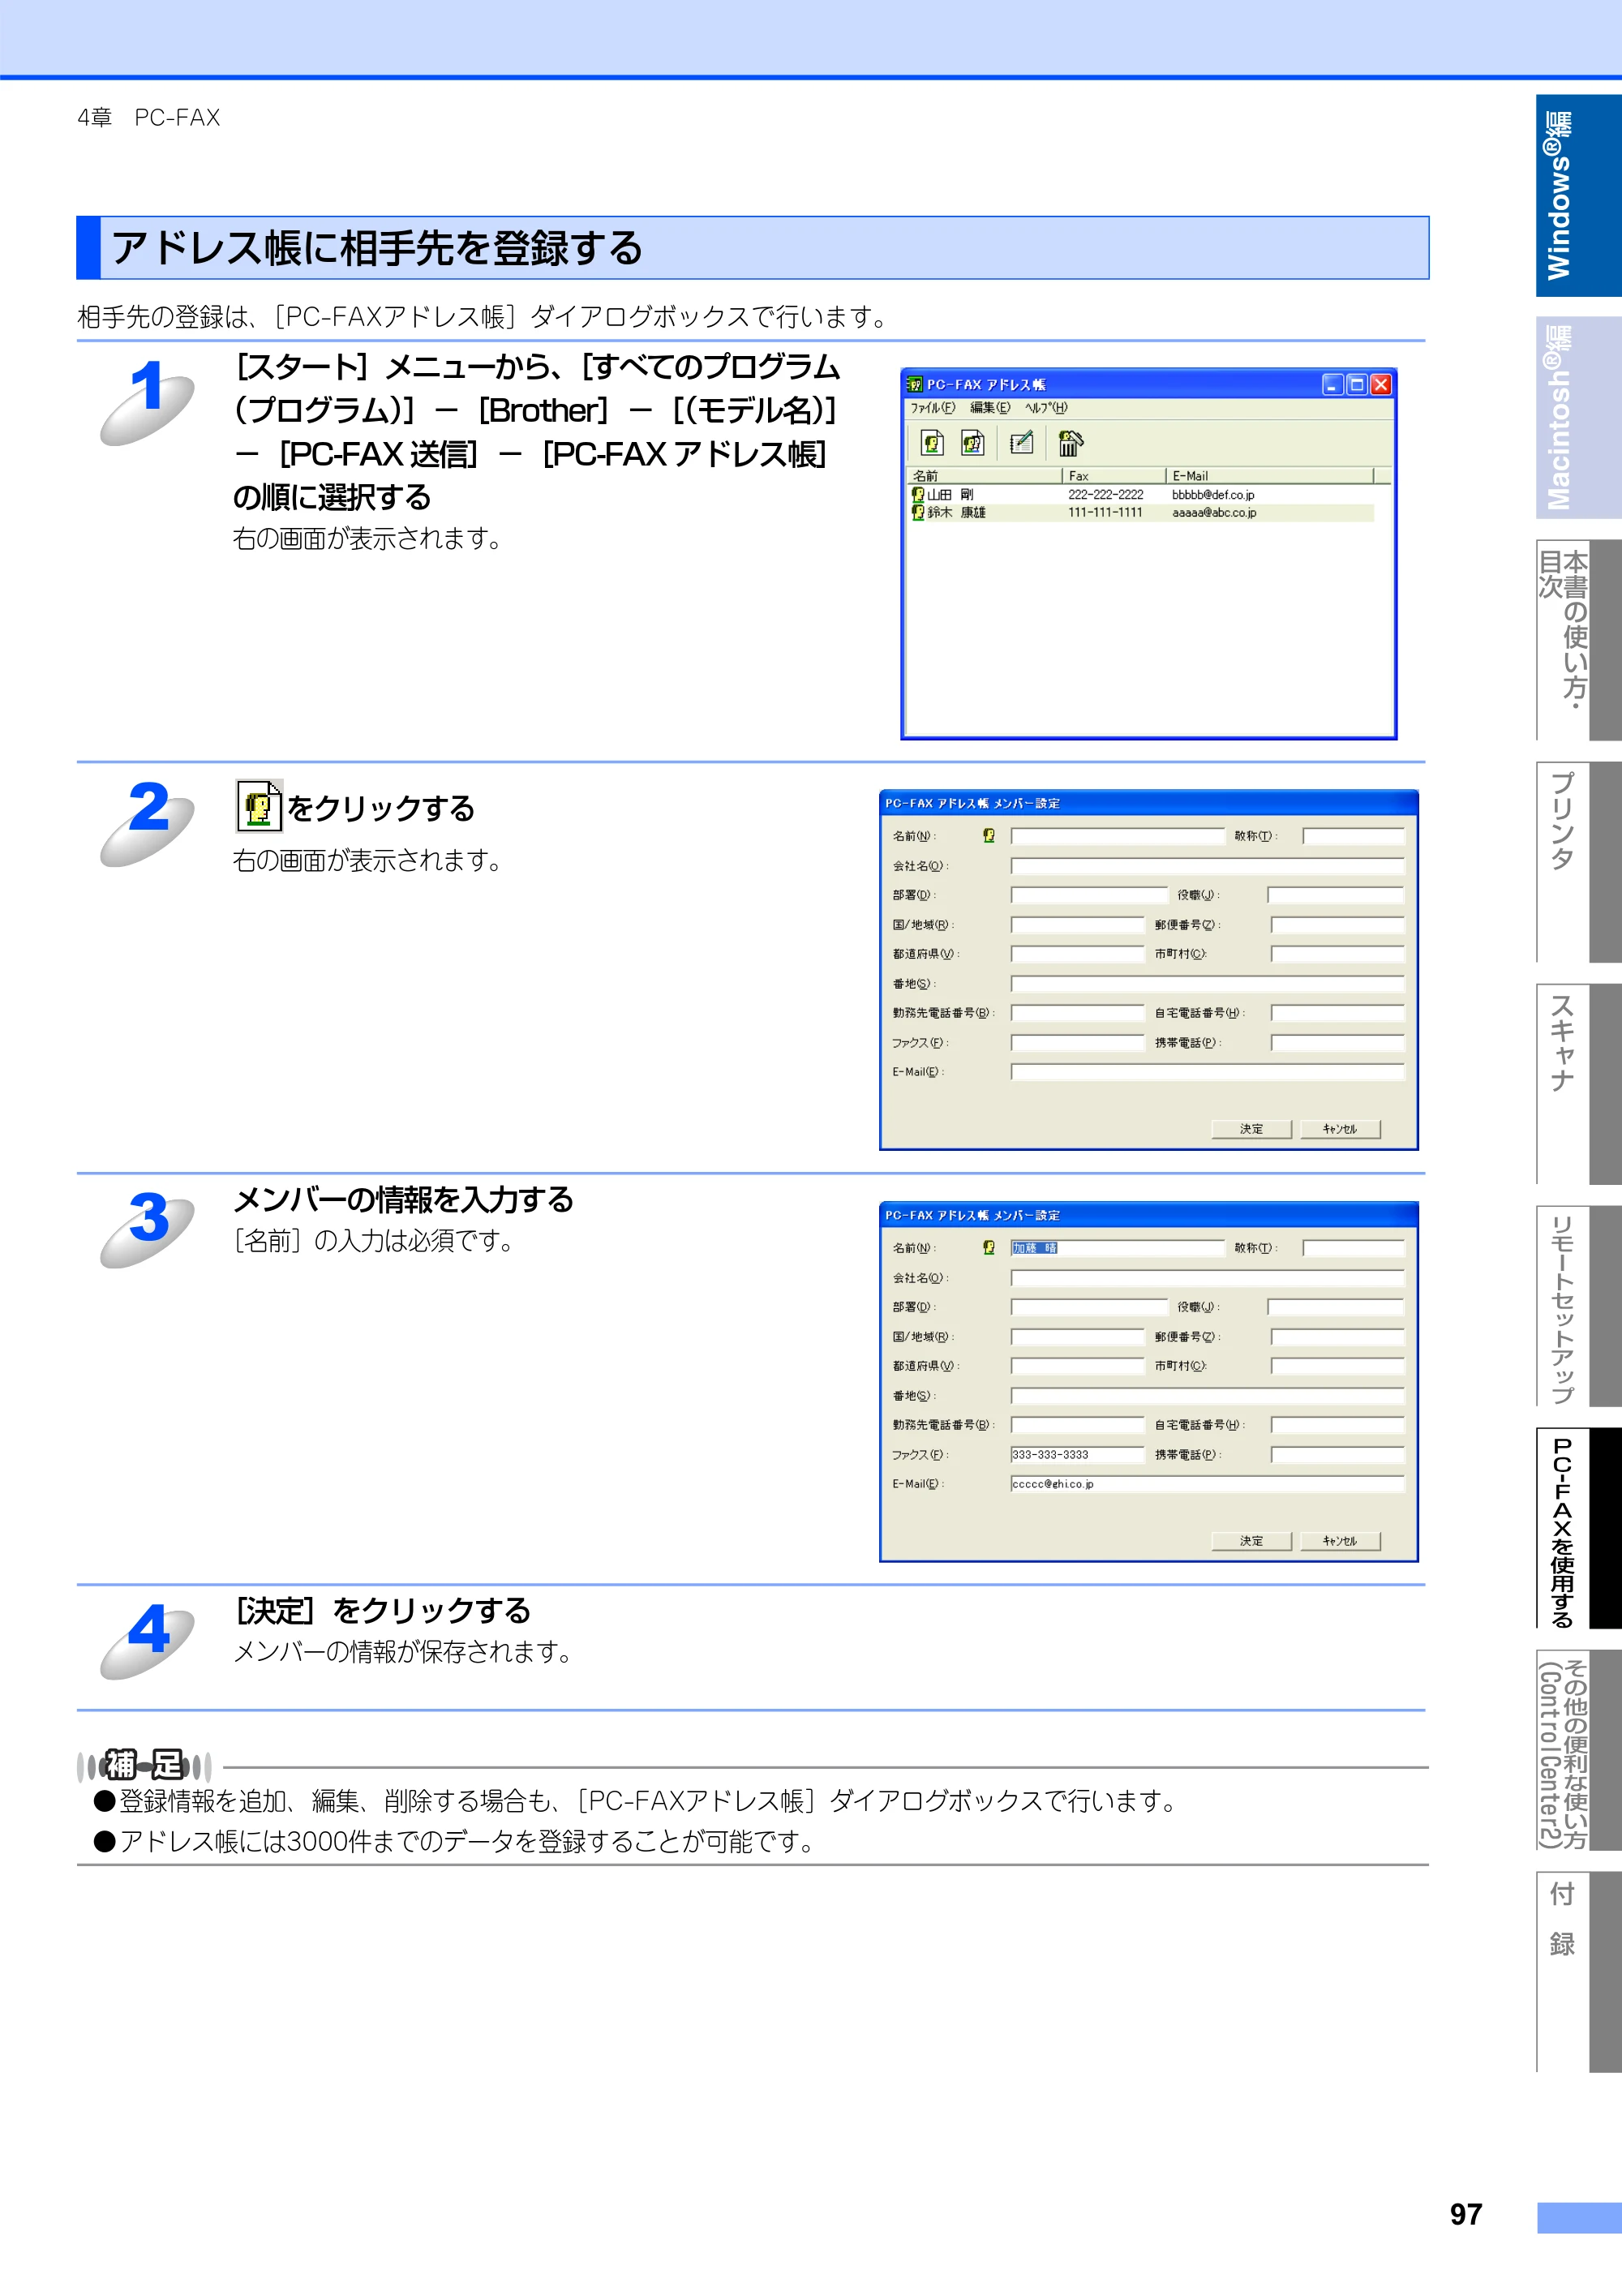
Task: Click the email field showing ccccc@ghi.co.jp
Action: pos(1207,1484)
